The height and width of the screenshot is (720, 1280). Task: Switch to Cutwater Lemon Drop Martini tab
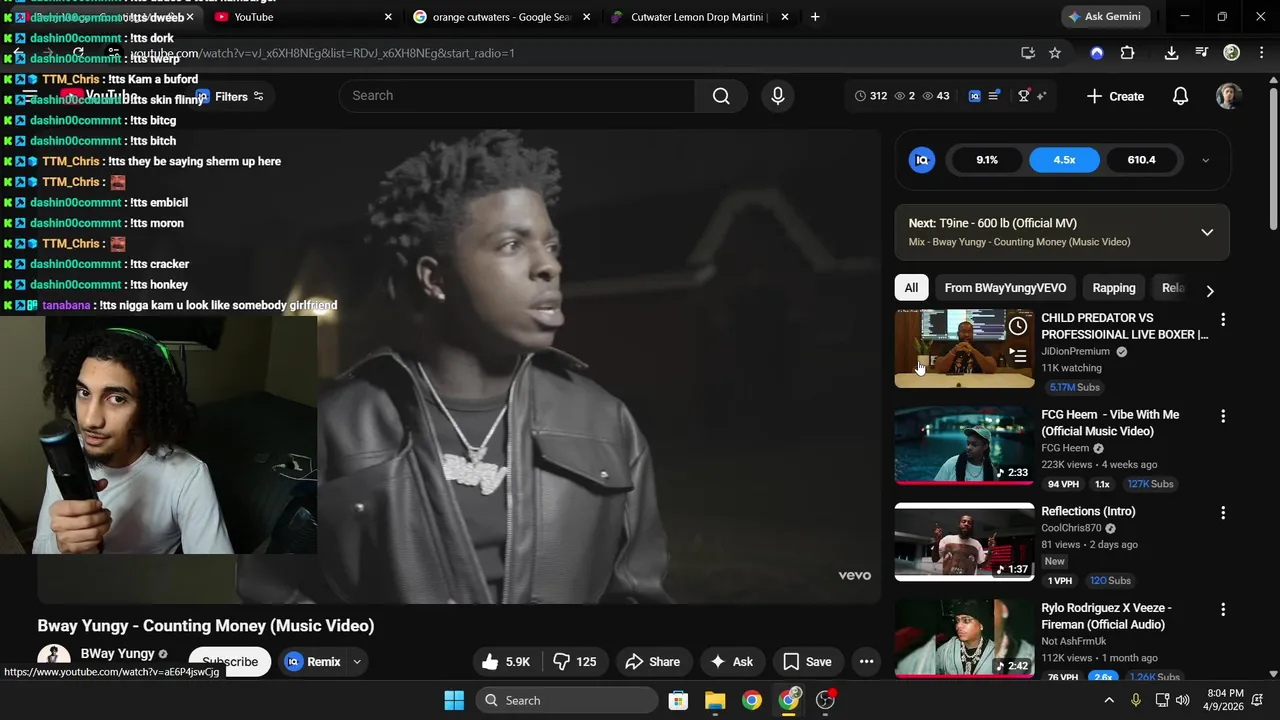coord(700,17)
